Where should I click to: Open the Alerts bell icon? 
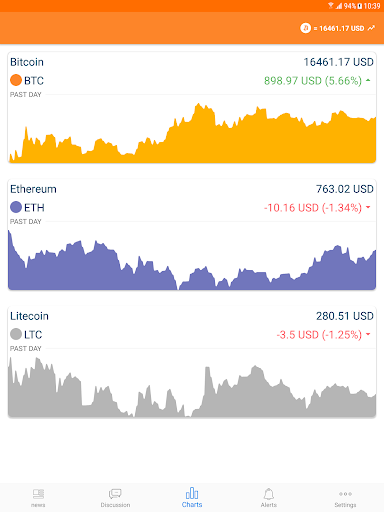click(x=269, y=494)
